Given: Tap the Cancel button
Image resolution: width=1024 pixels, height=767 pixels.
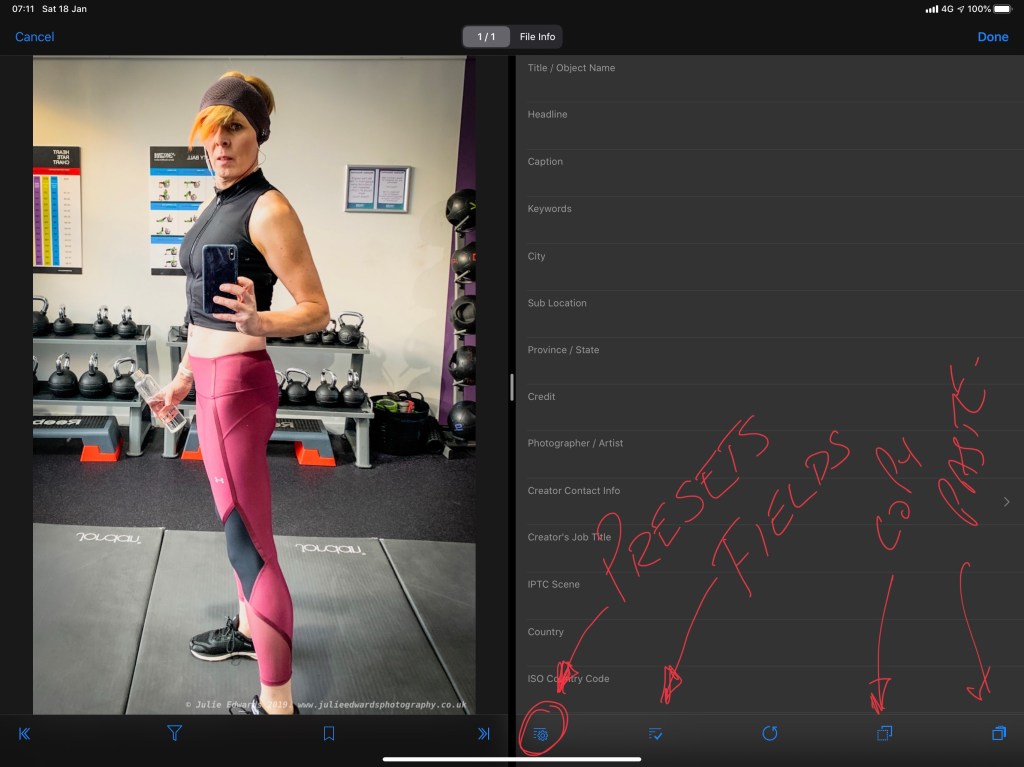Looking at the screenshot, I should pos(35,37).
